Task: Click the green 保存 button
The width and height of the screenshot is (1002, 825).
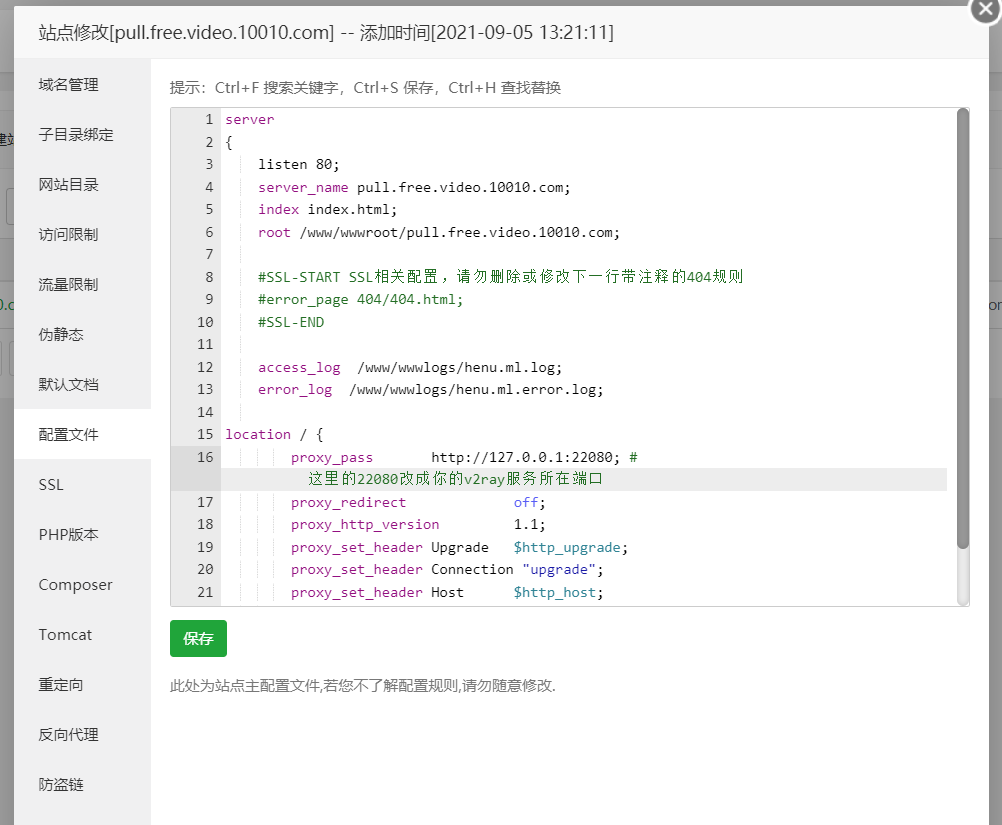Action: (x=198, y=638)
